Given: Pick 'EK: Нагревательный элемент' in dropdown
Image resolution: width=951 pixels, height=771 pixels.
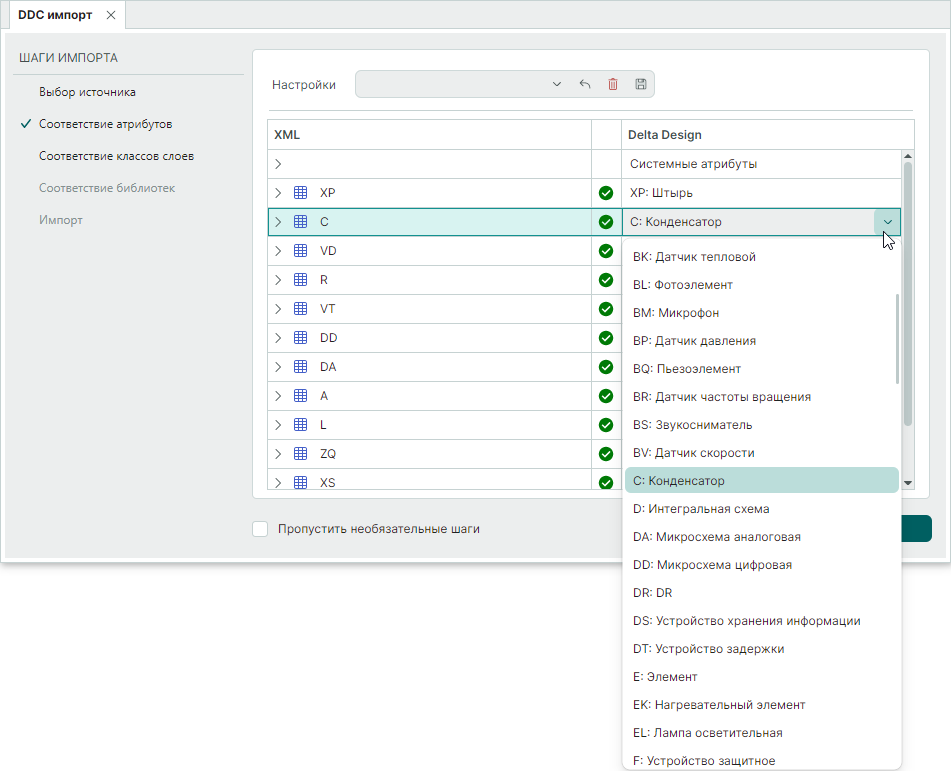Looking at the screenshot, I should (718, 705).
